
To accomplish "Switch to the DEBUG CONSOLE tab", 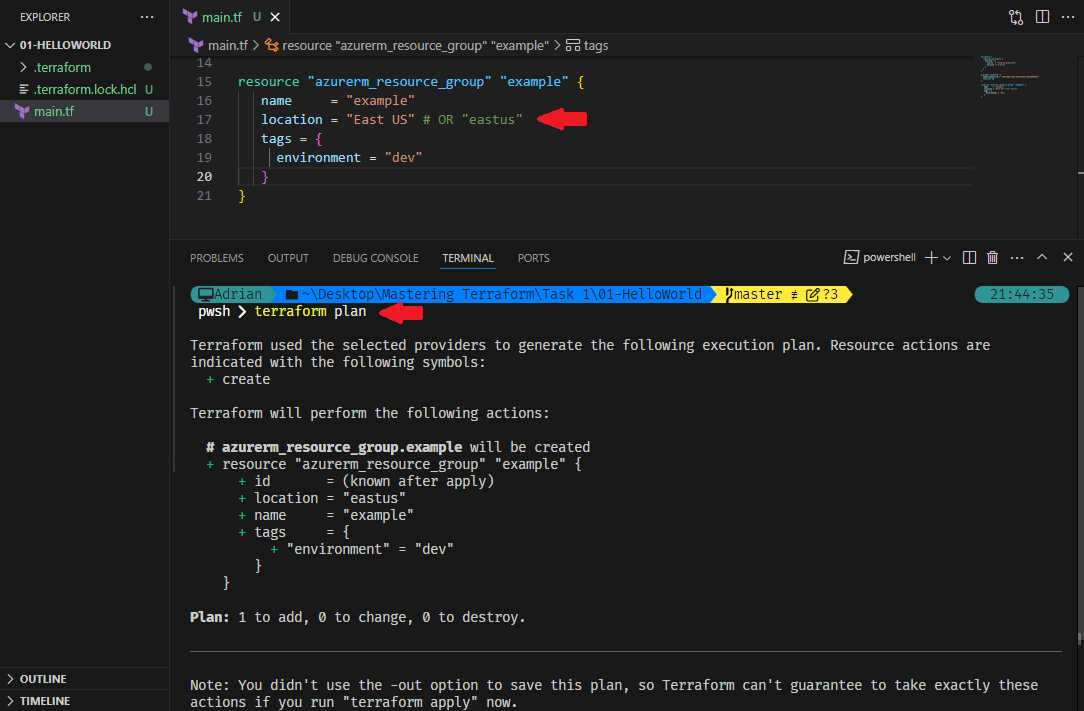I will click(x=375, y=258).
